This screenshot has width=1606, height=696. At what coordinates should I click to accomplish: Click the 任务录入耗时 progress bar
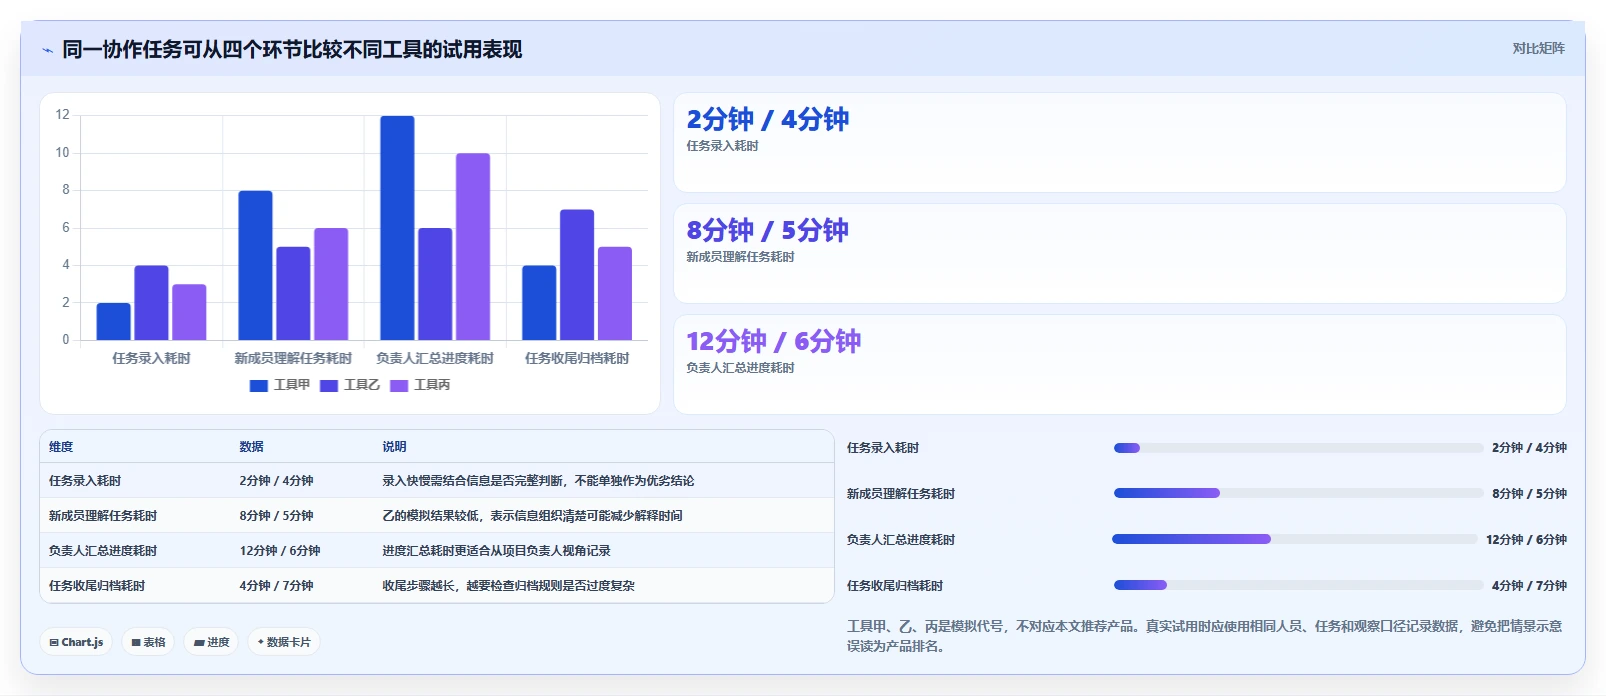tap(1298, 448)
